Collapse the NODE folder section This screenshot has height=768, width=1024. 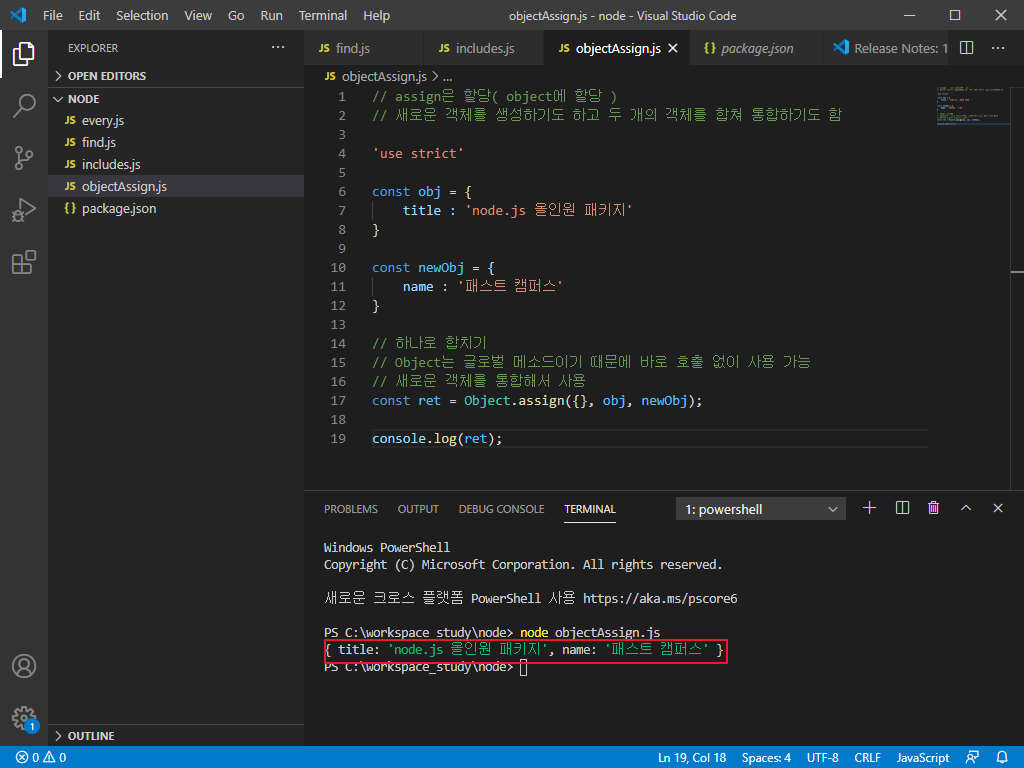tap(176, 99)
